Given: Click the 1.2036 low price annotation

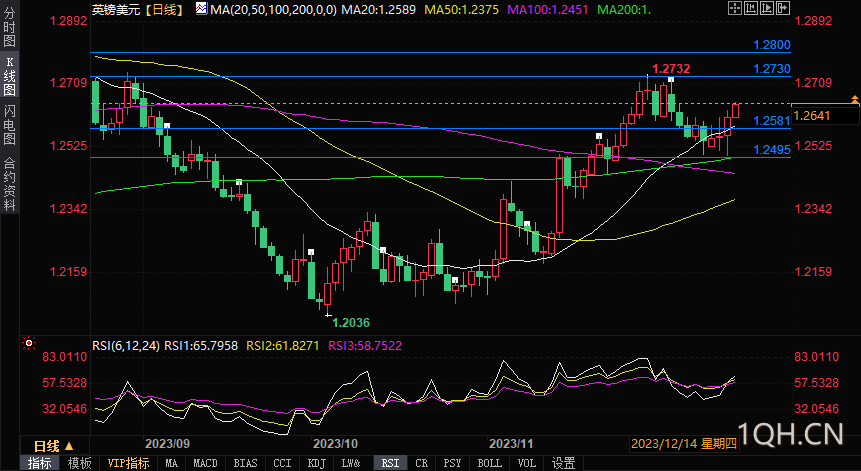Looking at the screenshot, I should [x=351, y=323].
